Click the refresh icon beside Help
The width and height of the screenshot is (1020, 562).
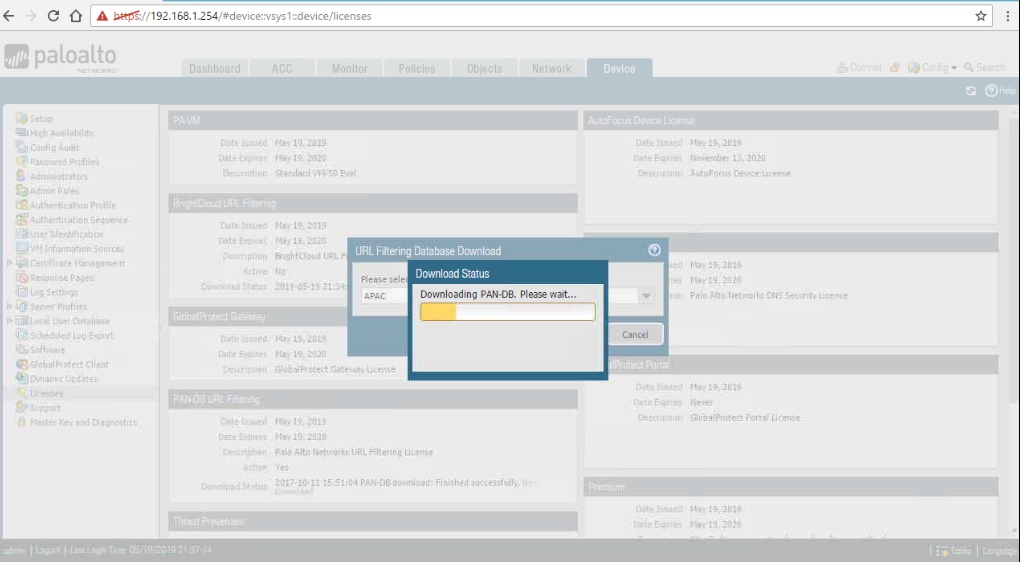pos(971,91)
